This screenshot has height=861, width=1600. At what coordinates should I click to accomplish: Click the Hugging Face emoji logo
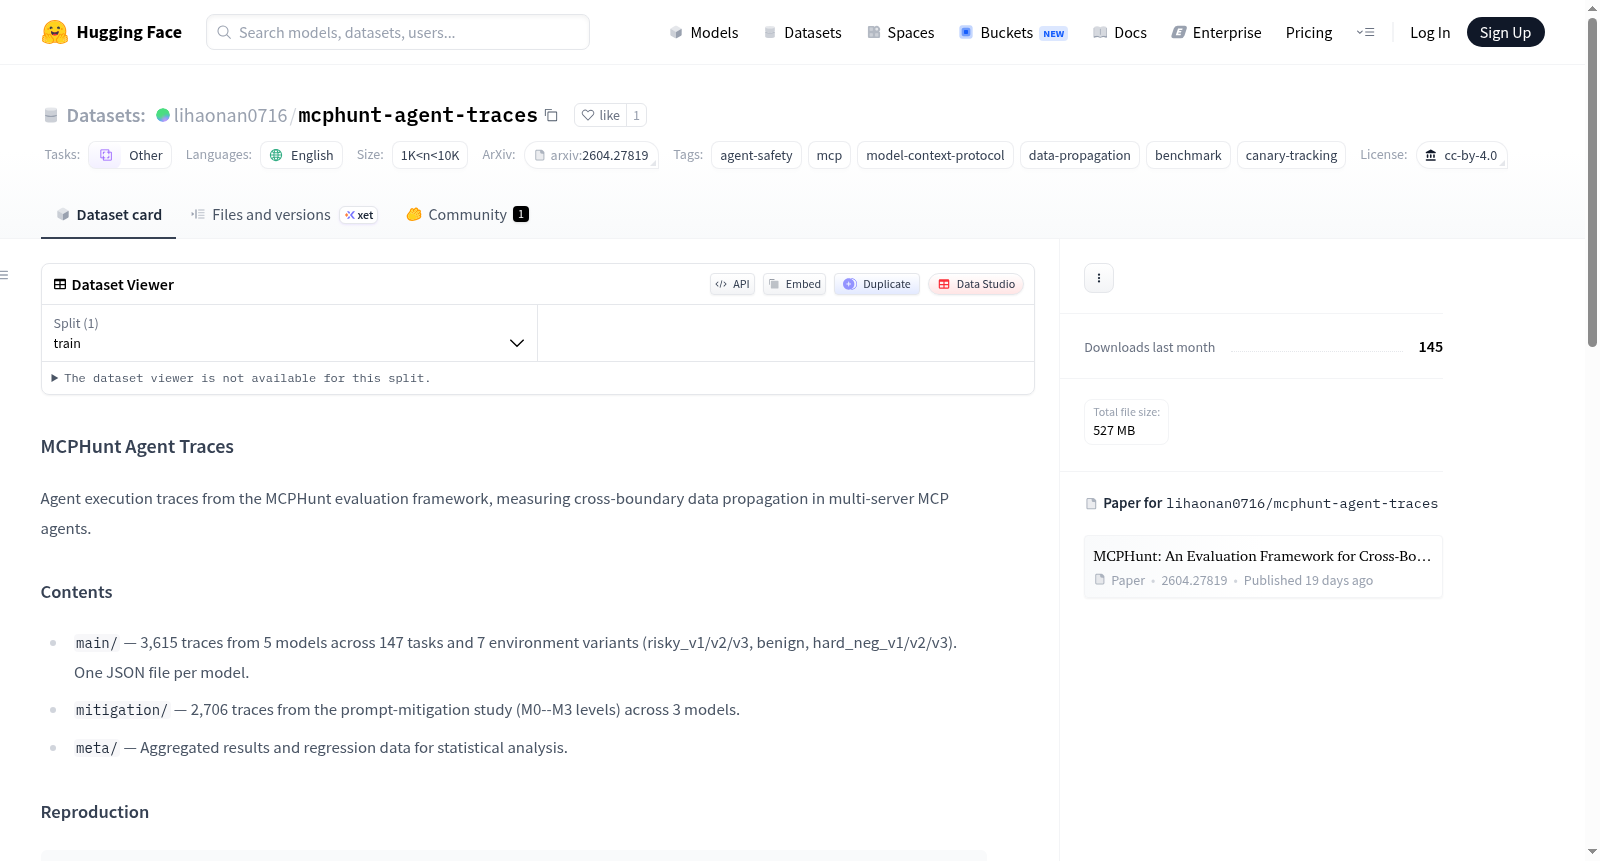[x=55, y=32]
